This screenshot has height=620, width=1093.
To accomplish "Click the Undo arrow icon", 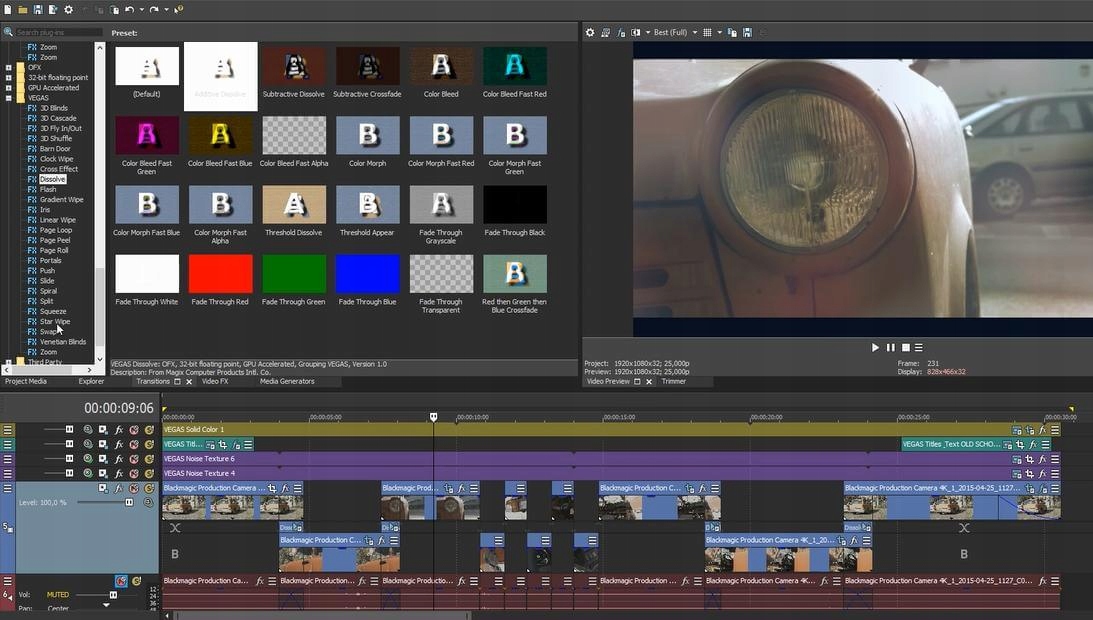I will click(129, 9).
